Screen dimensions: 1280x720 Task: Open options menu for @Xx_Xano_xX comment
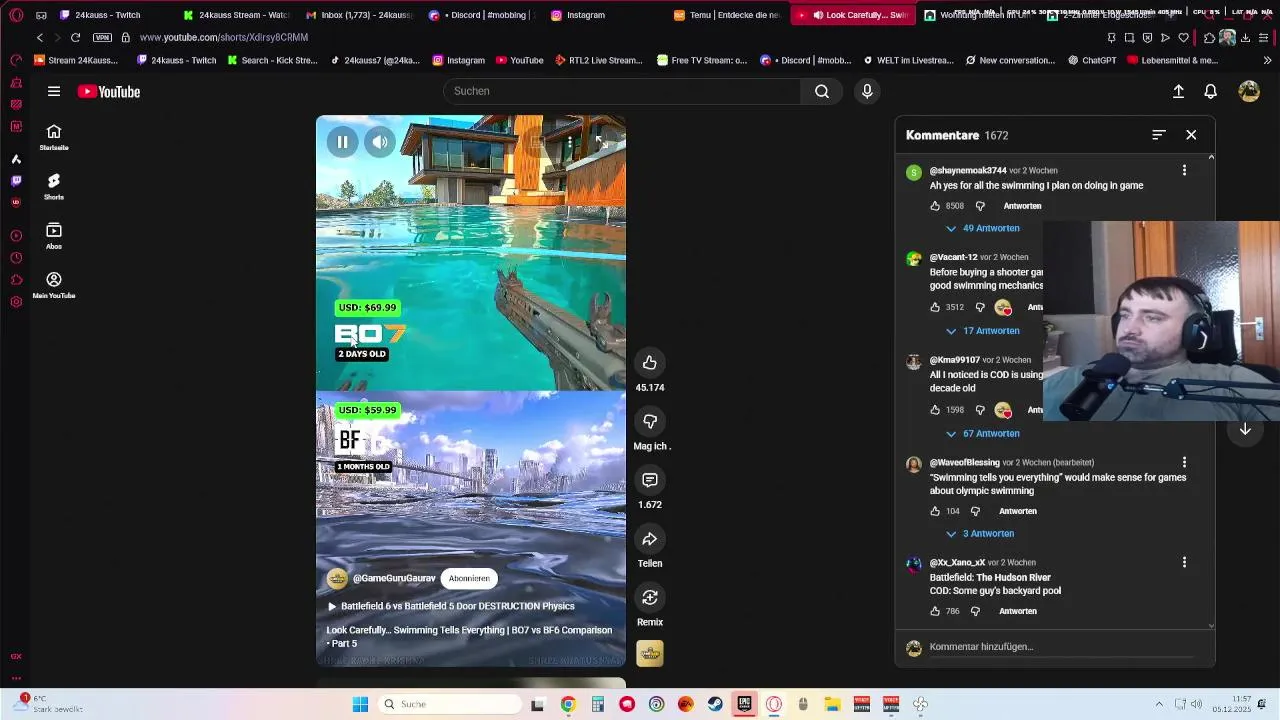(x=1184, y=563)
